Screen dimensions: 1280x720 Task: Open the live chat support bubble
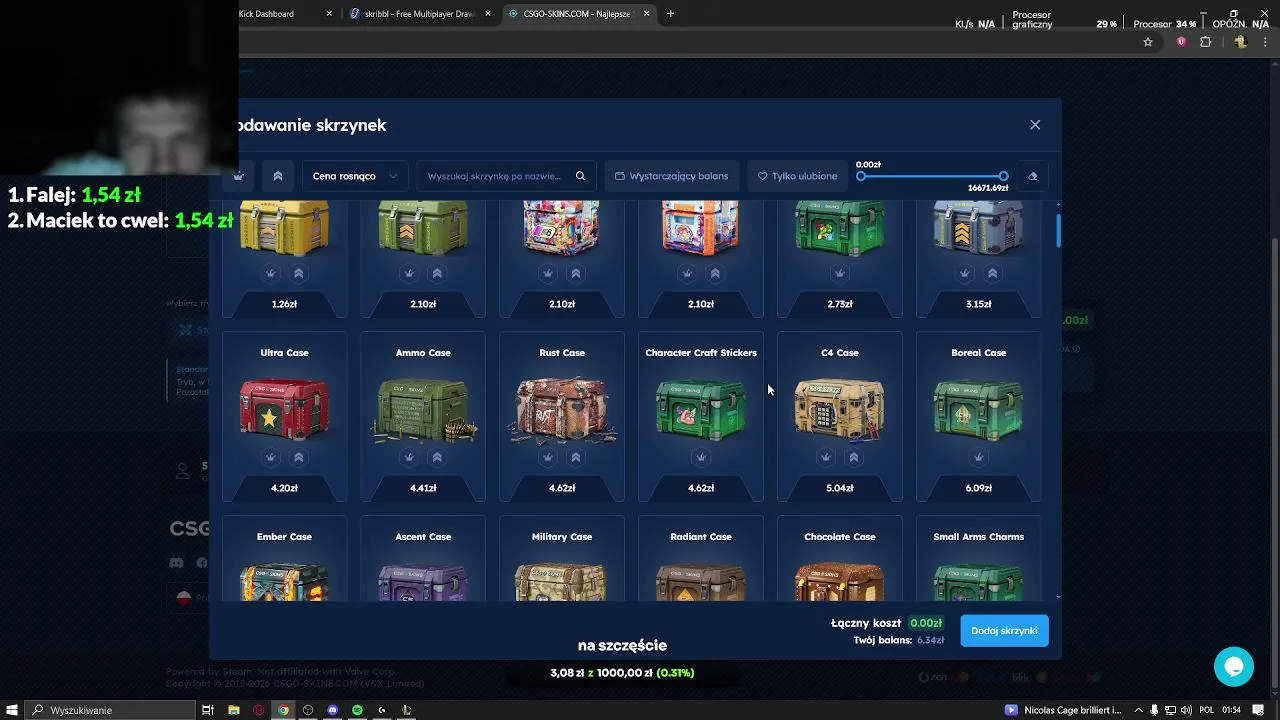pyautogui.click(x=1234, y=667)
